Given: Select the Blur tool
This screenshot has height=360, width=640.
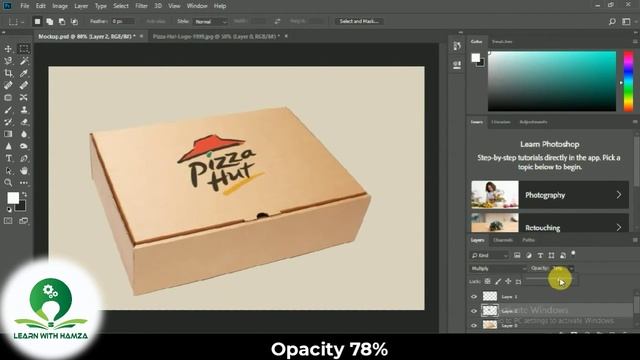Looking at the screenshot, I should point(24,134).
